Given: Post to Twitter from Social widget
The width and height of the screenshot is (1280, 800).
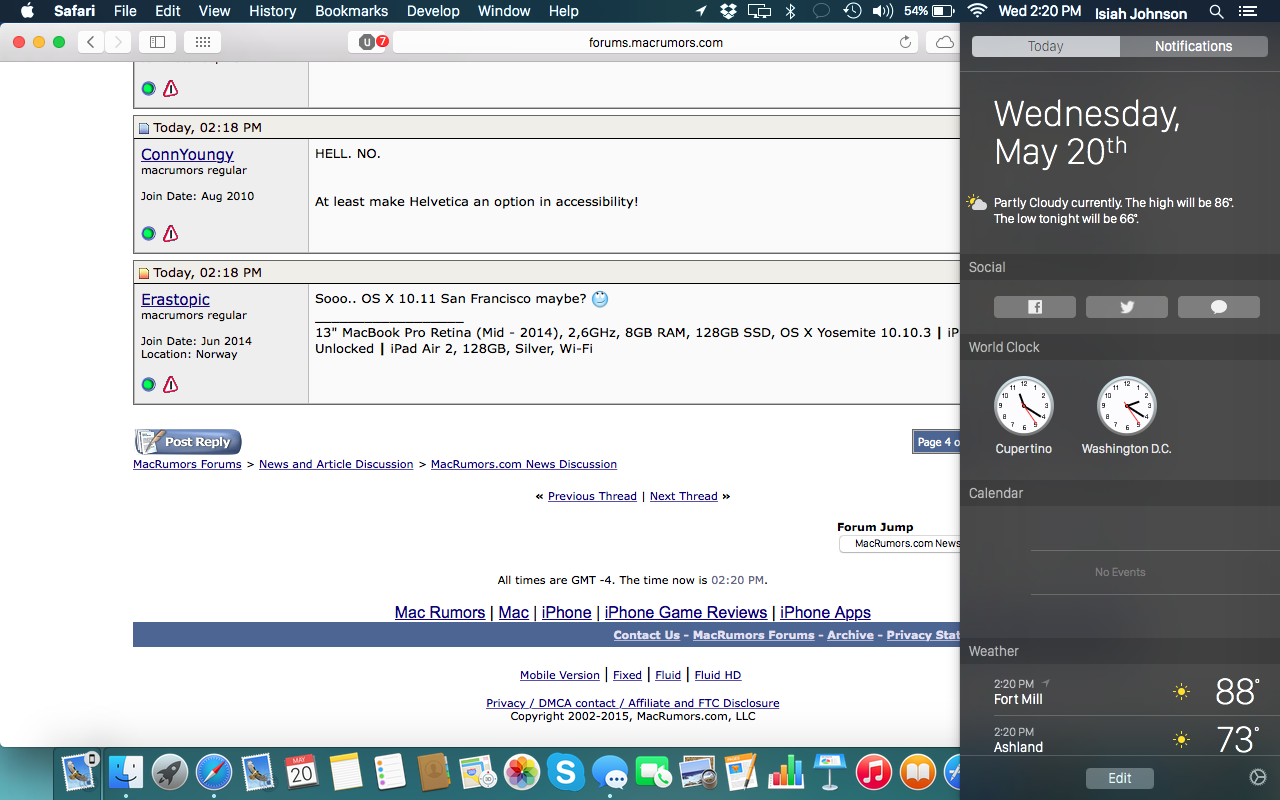Looking at the screenshot, I should (x=1127, y=307).
